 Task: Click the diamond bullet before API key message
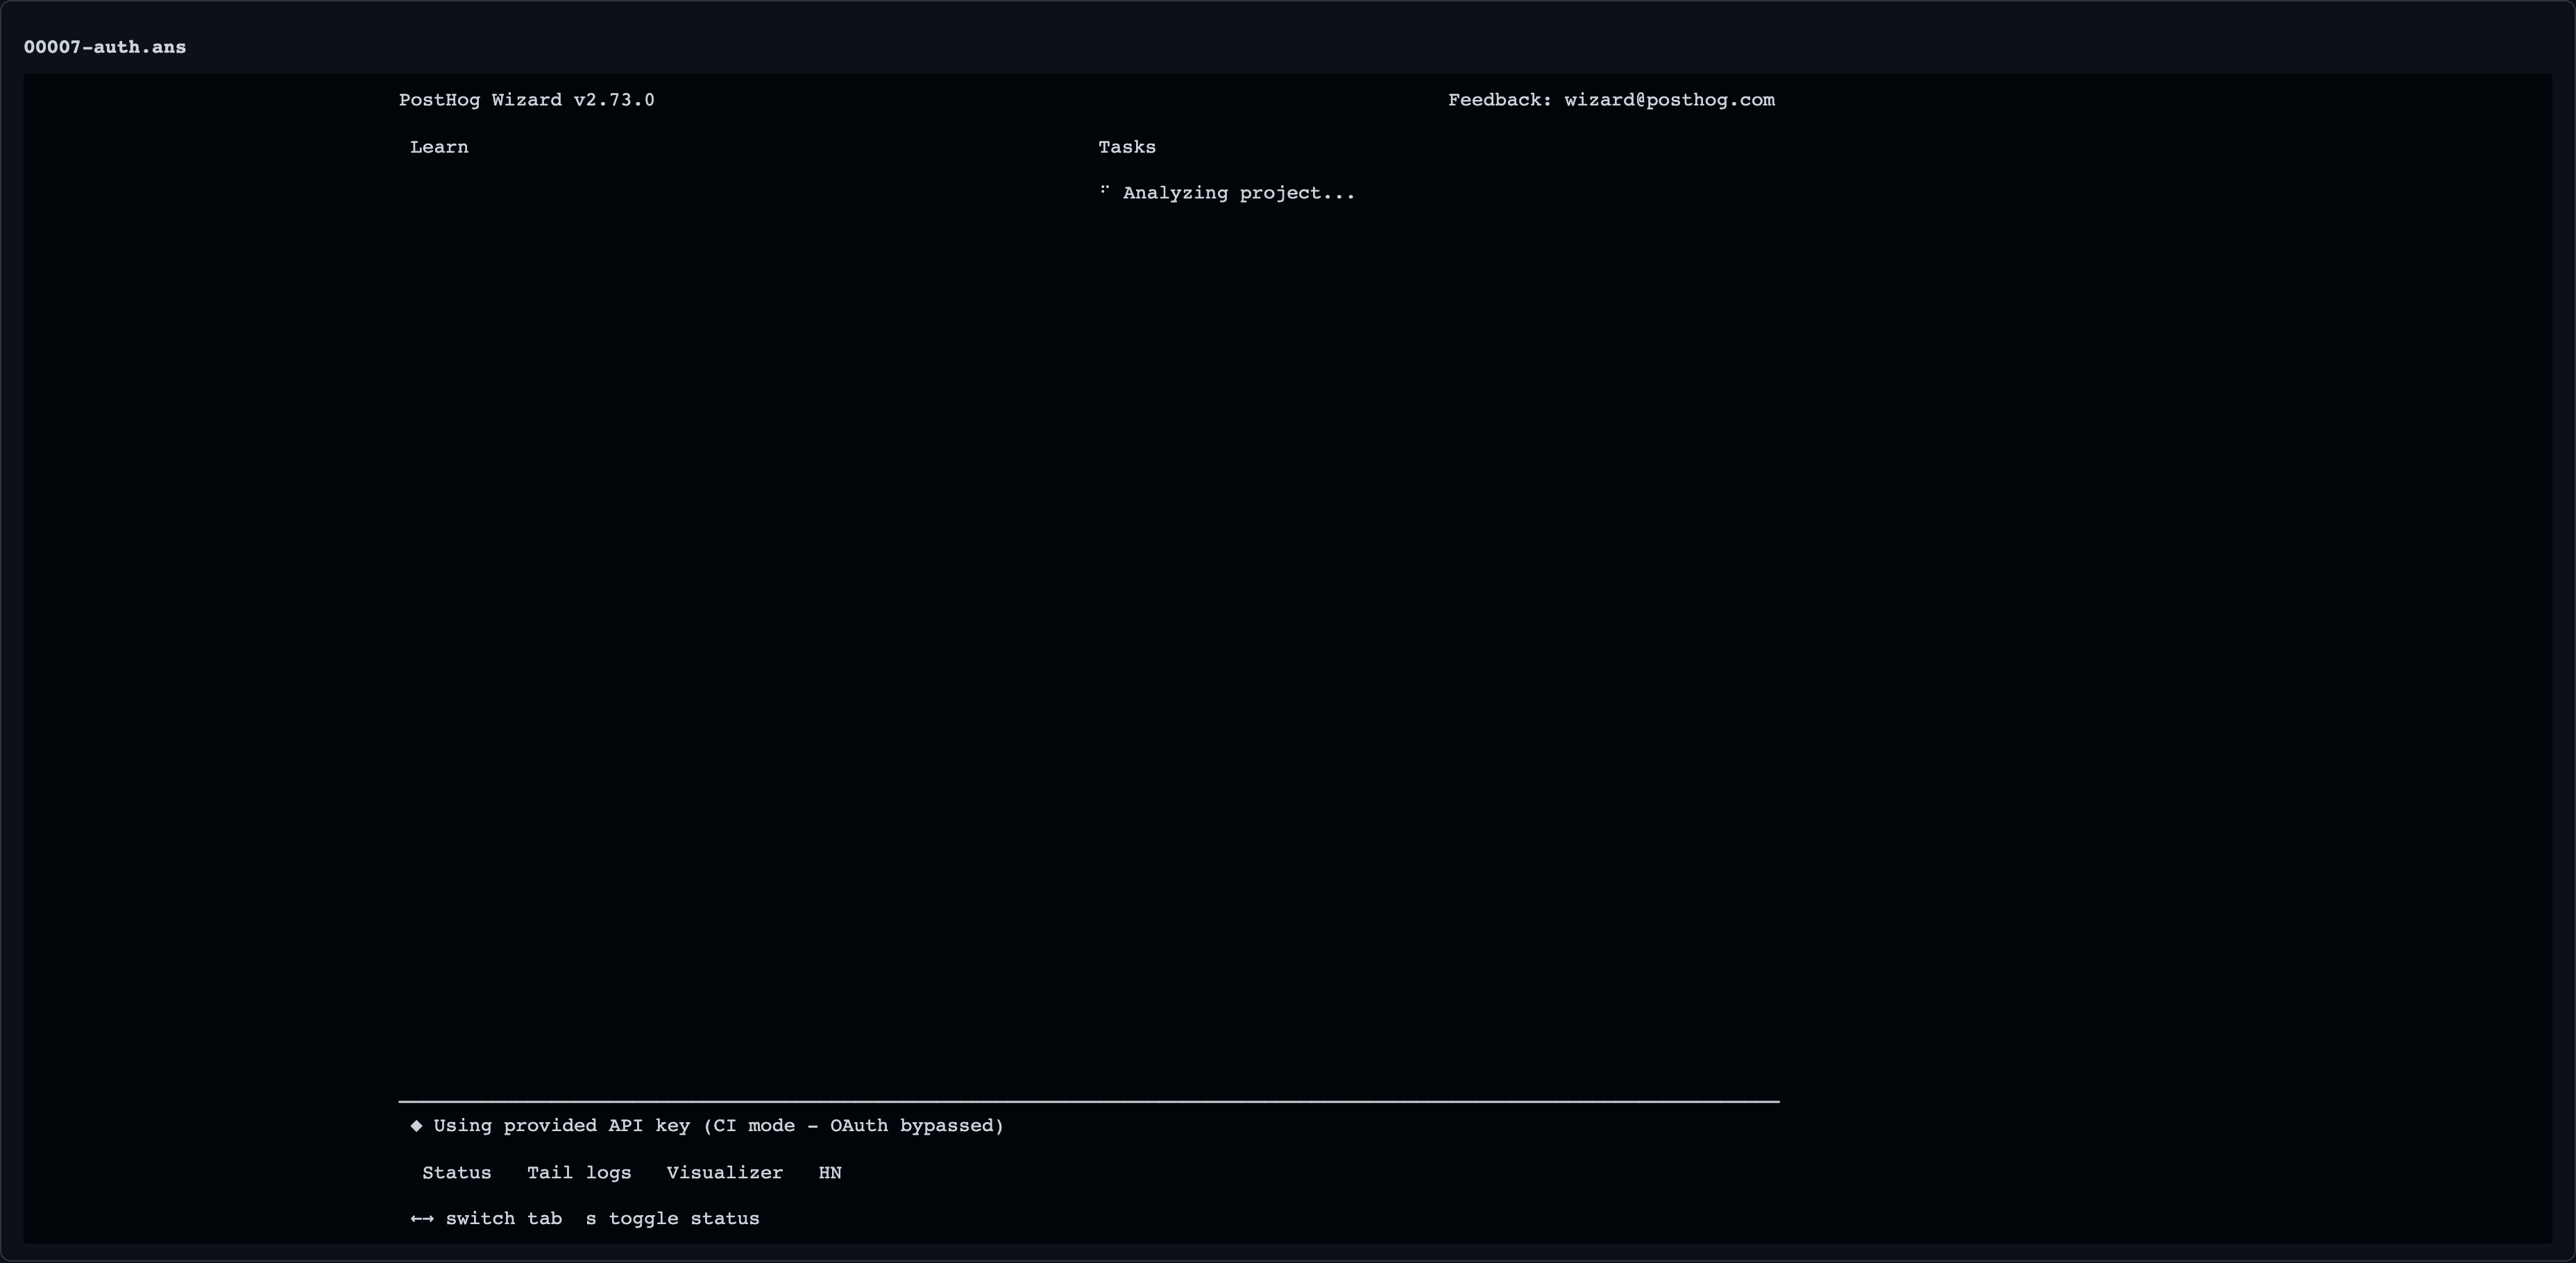pos(416,1126)
